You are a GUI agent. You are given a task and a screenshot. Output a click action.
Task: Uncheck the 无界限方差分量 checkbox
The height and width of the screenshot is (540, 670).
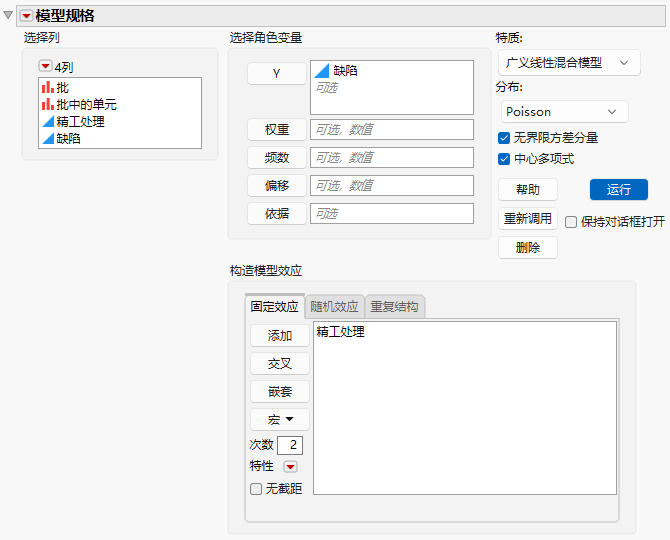click(504, 138)
